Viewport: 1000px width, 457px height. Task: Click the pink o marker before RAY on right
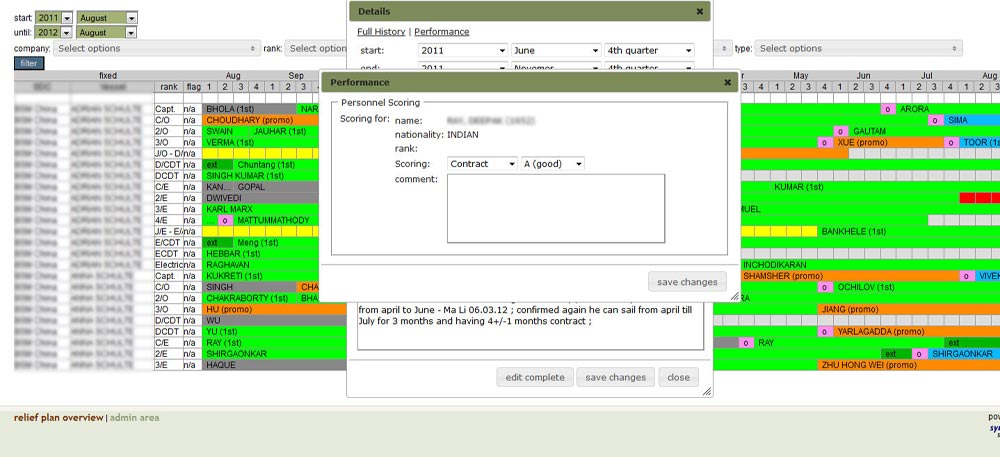click(746, 343)
